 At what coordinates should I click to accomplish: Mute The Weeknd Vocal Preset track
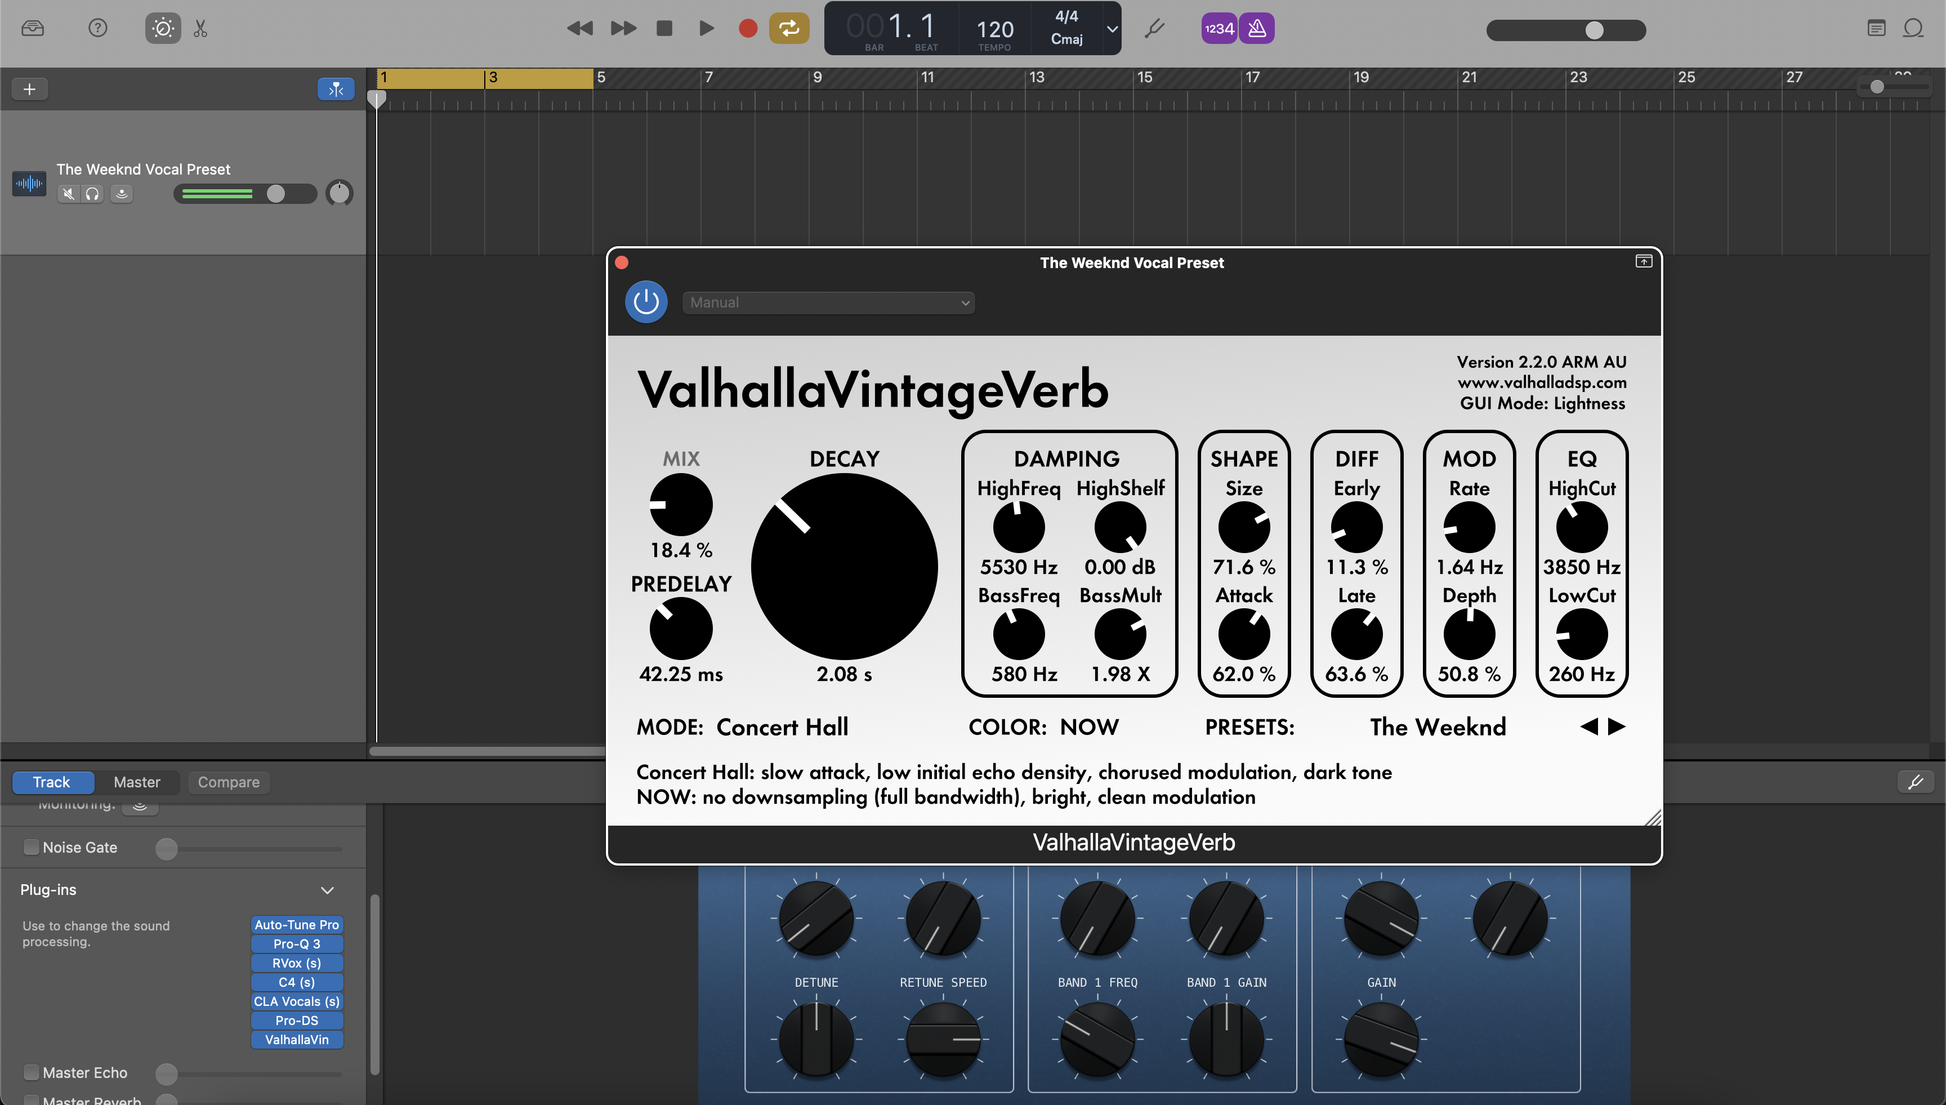(x=68, y=194)
